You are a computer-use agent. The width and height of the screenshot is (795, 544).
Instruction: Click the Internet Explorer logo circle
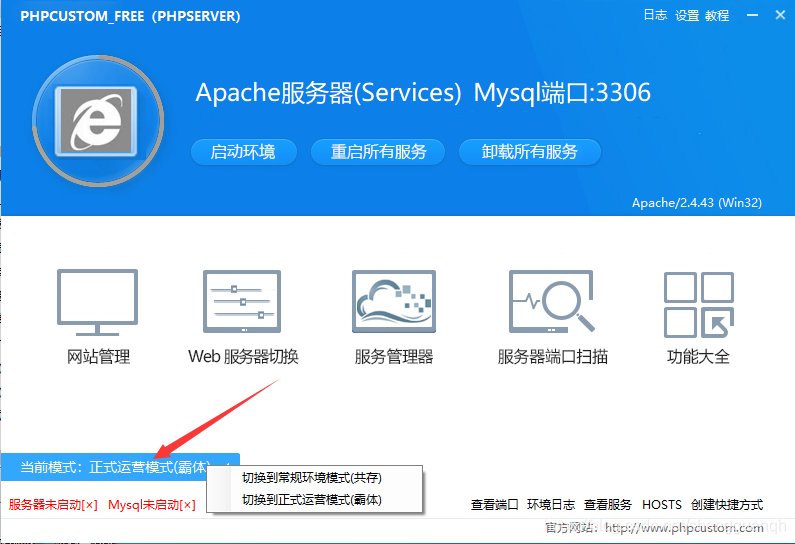98,121
